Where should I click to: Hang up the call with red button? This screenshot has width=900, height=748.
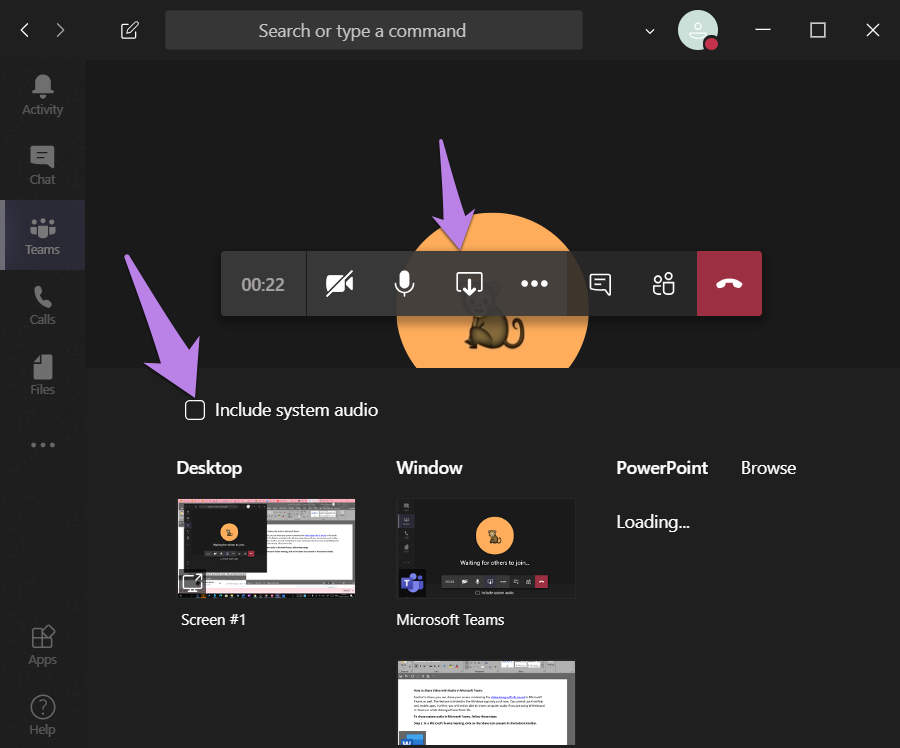[729, 284]
